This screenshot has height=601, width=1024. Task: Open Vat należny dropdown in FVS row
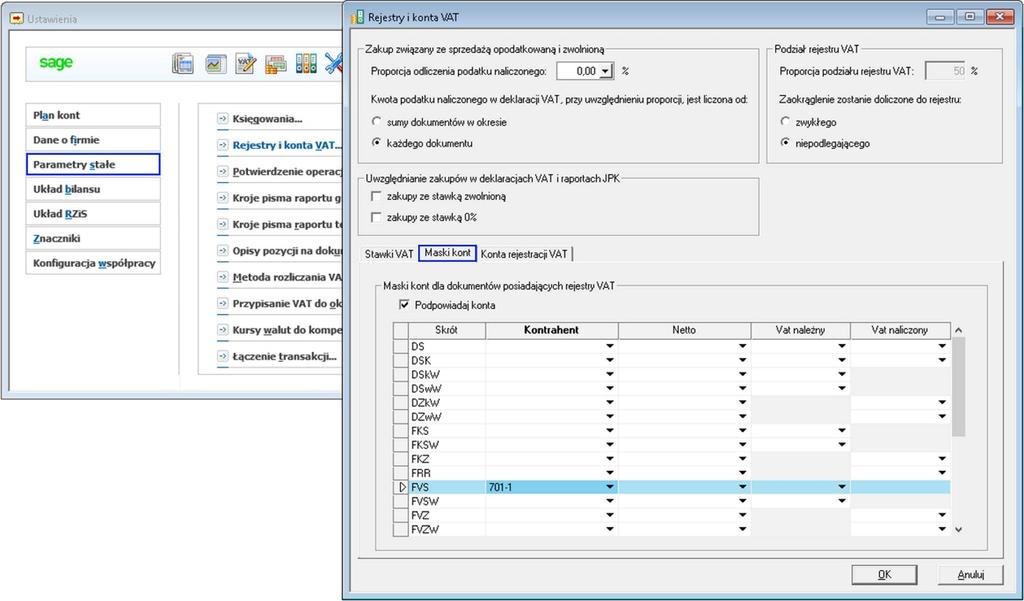click(842, 487)
